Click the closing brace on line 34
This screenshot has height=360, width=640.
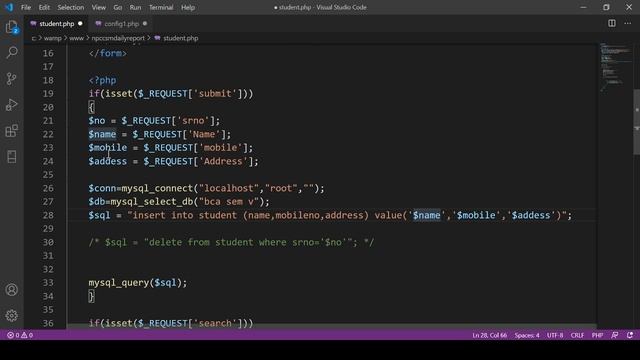coord(91,296)
